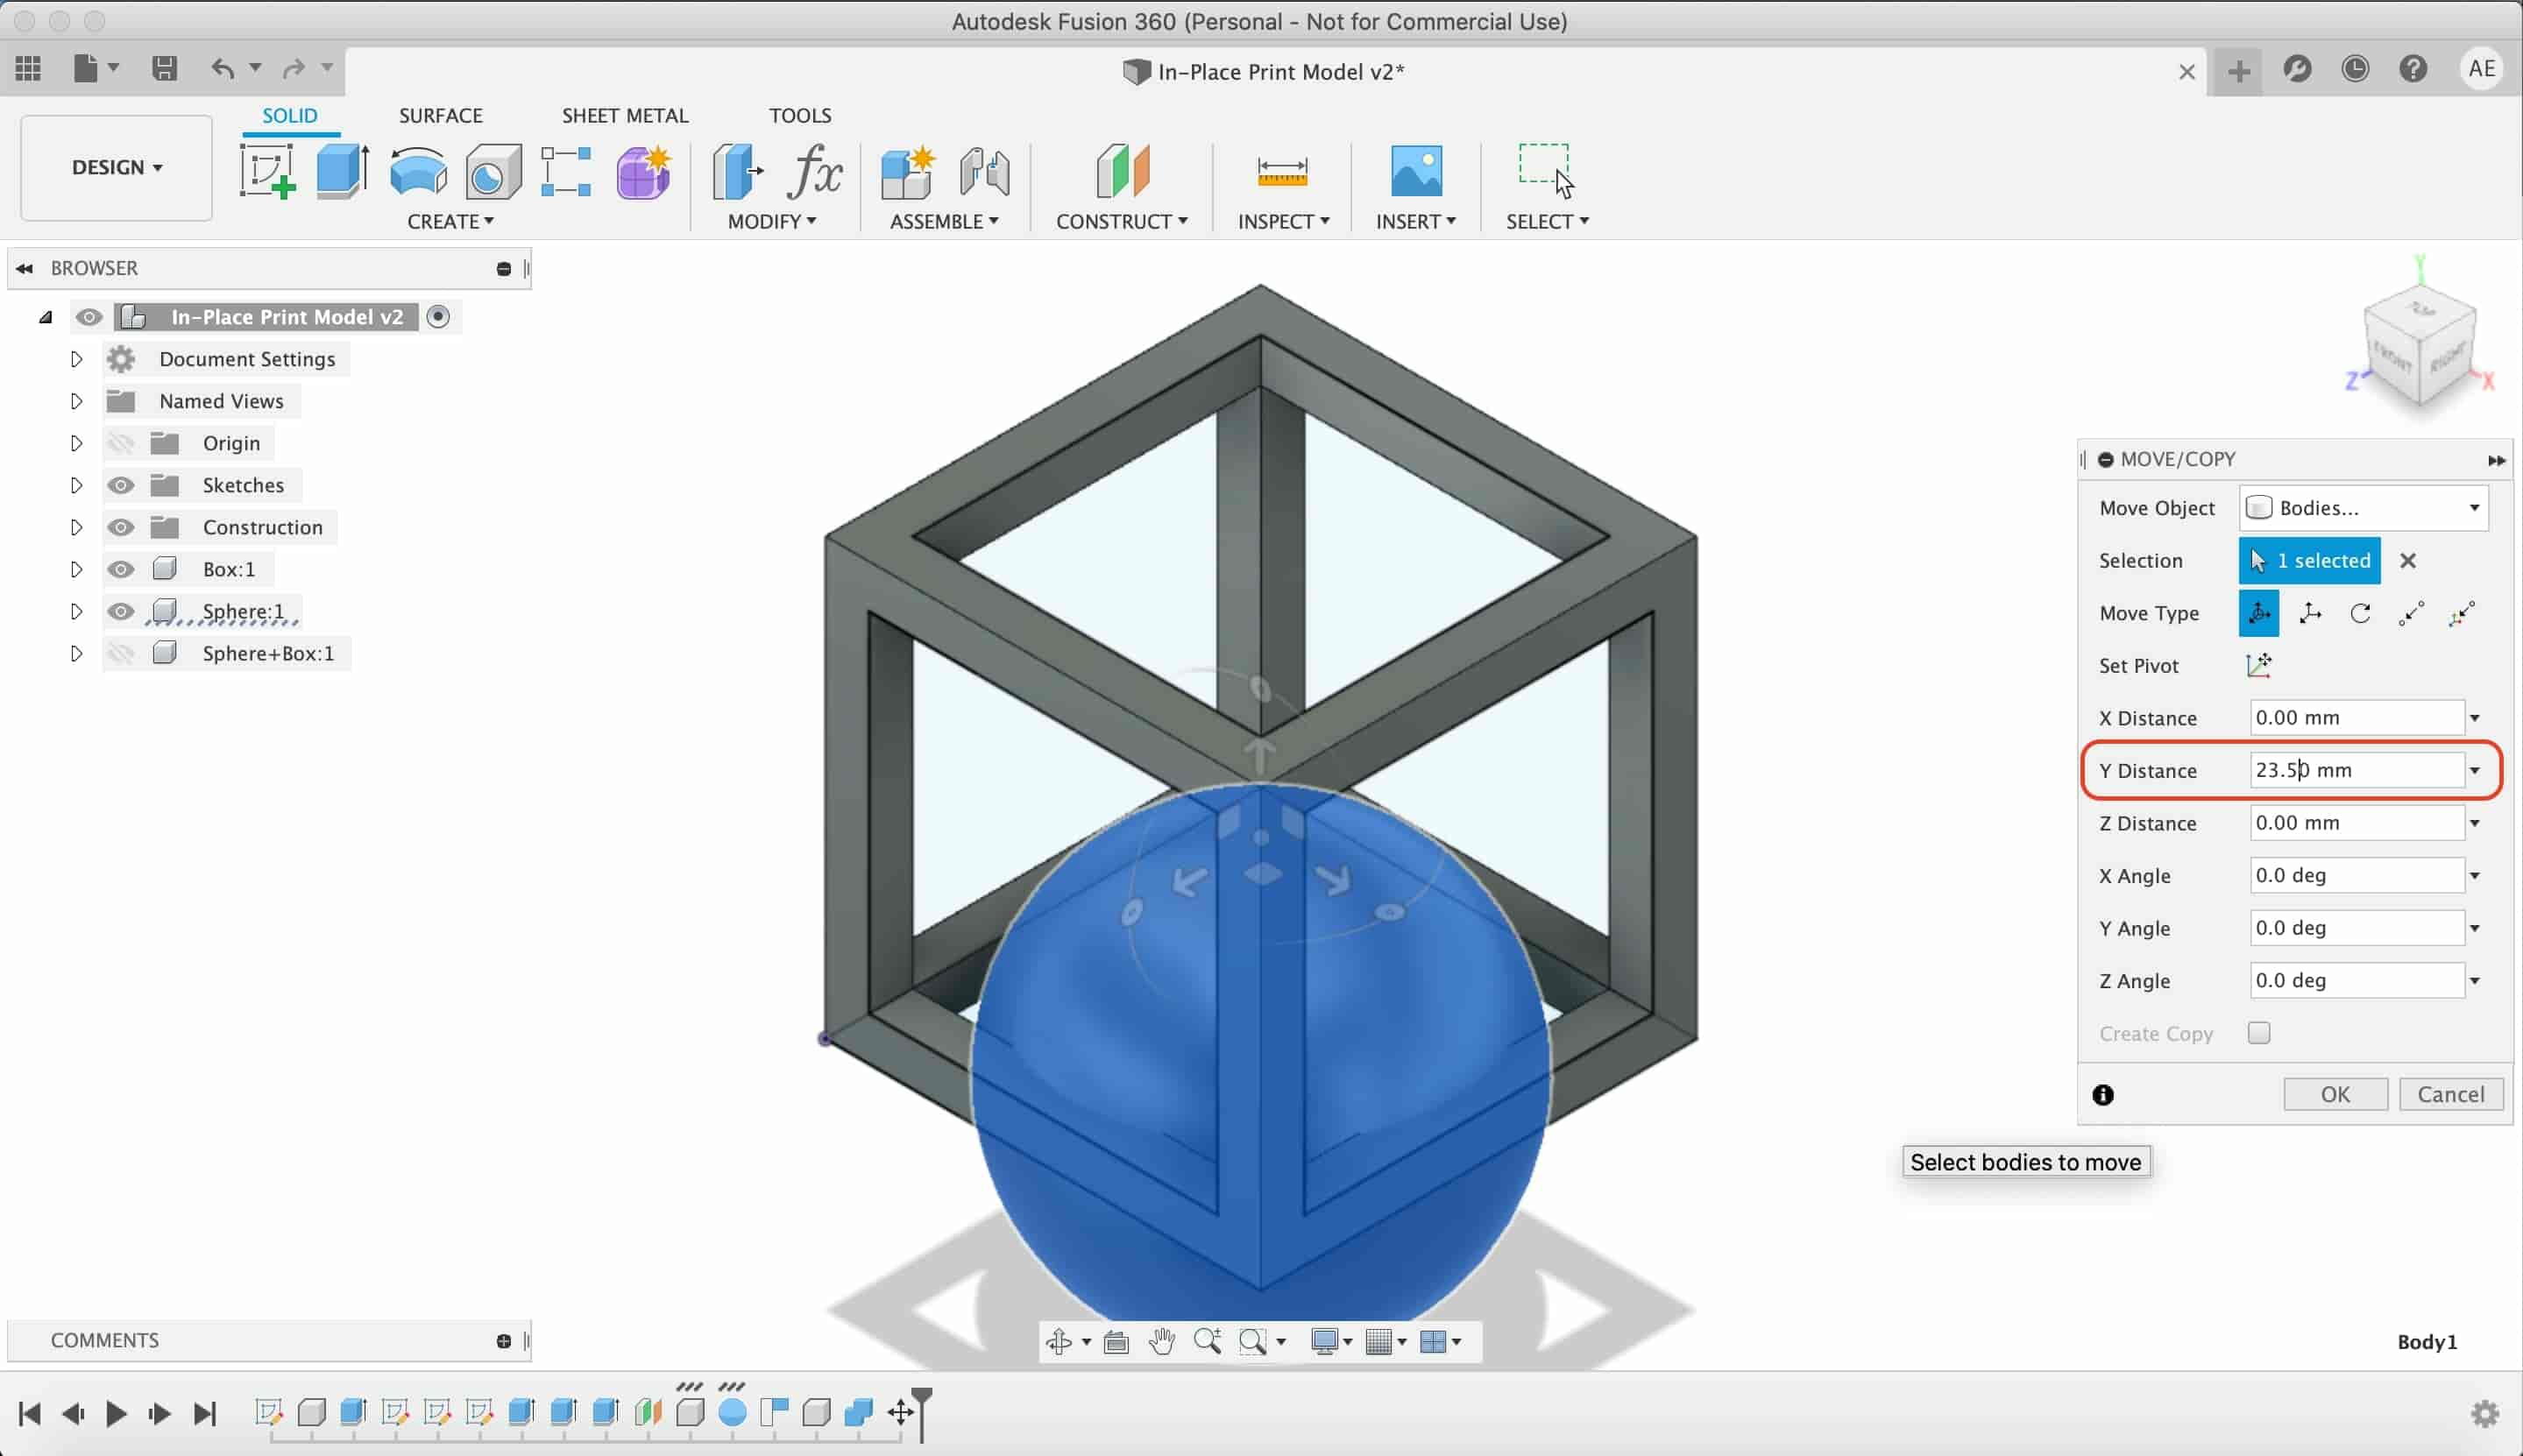The width and height of the screenshot is (2523, 1456).
Task: Toggle visibility of Origin folder
Action: tap(121, 443)
